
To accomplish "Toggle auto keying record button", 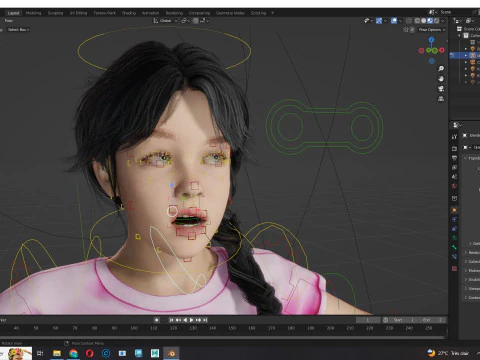I will tap(157, 320).
